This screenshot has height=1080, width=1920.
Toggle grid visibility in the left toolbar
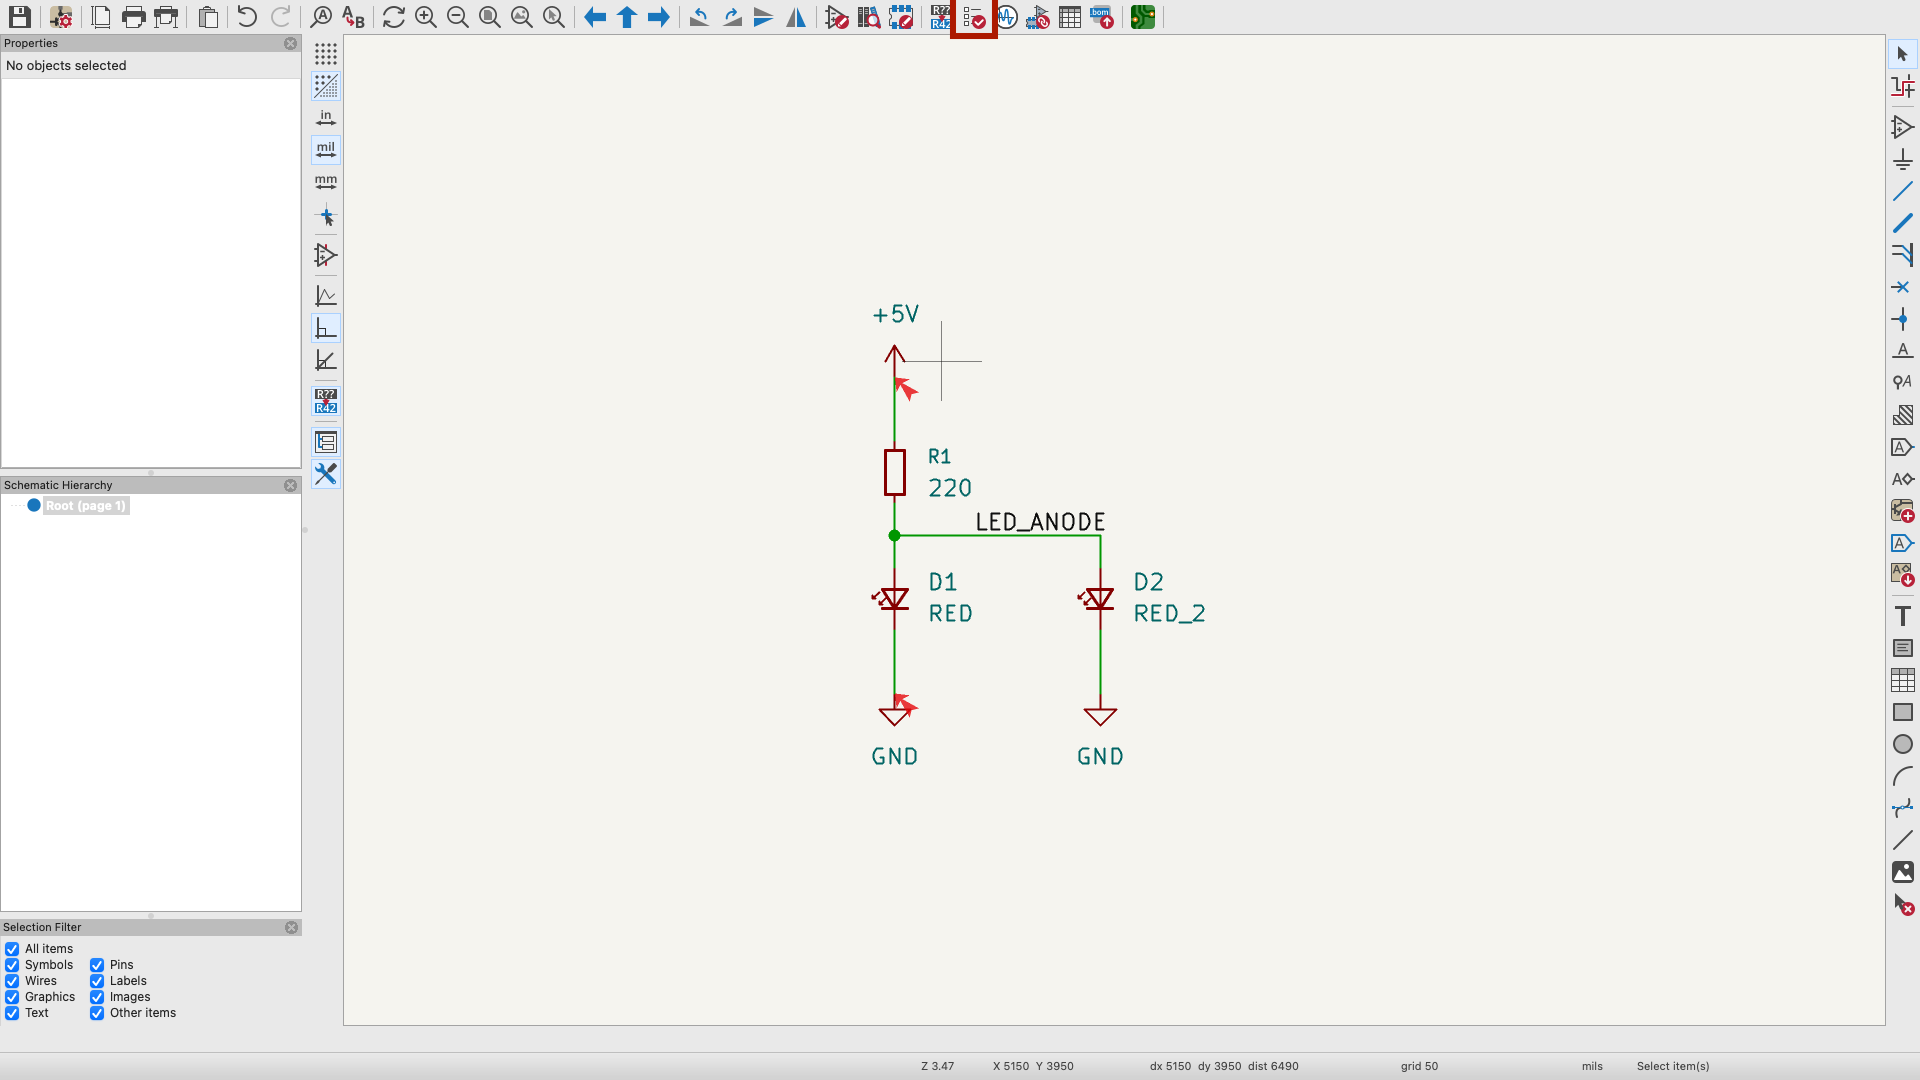coord(326,53)
